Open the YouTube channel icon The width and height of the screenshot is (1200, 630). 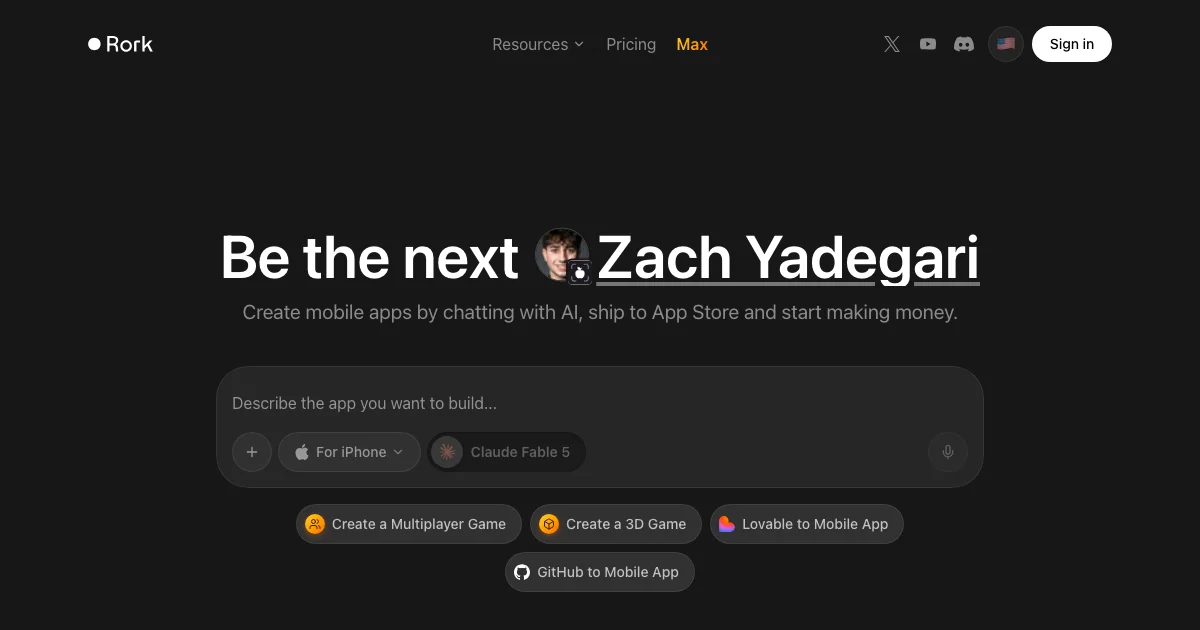pyautogui.click(x=928, y=44)
